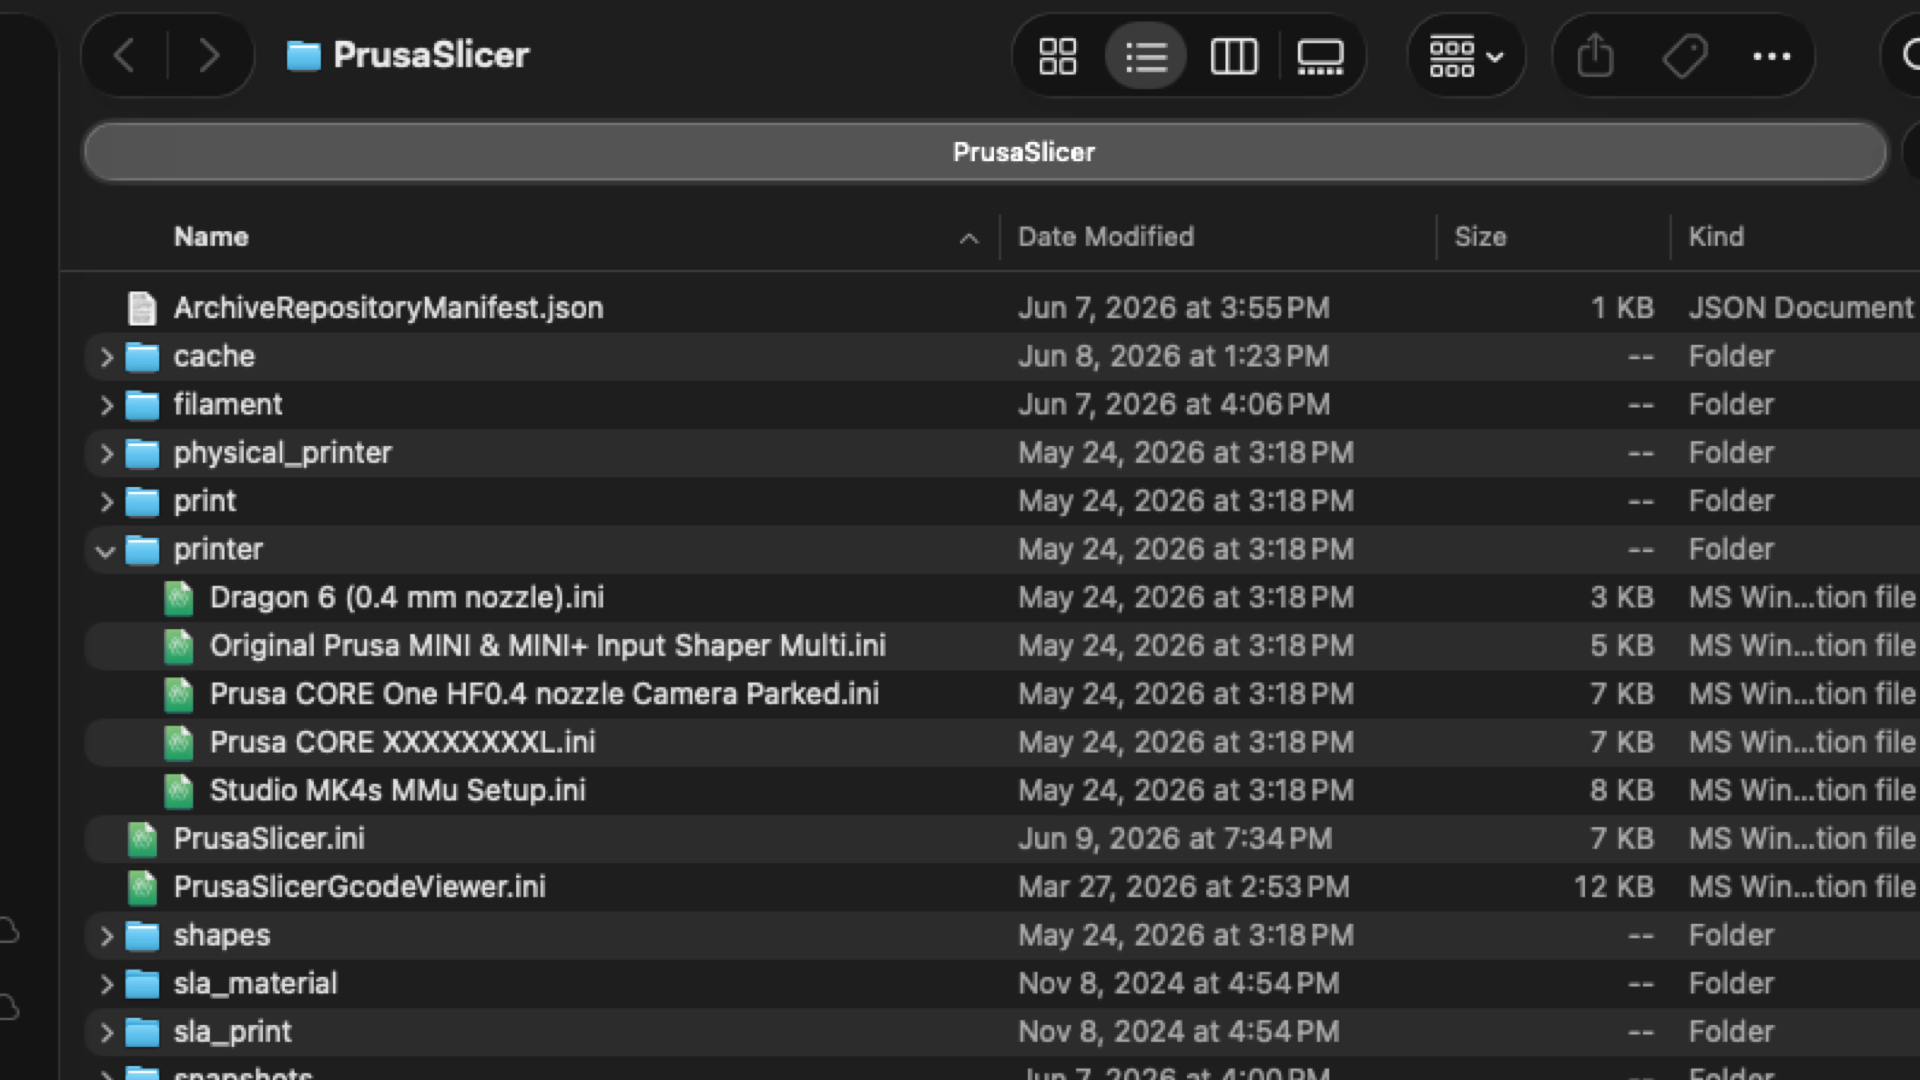The image size is (1920, 1080).
Task: Sort by the Kind column
Action: coord(1716,237)
